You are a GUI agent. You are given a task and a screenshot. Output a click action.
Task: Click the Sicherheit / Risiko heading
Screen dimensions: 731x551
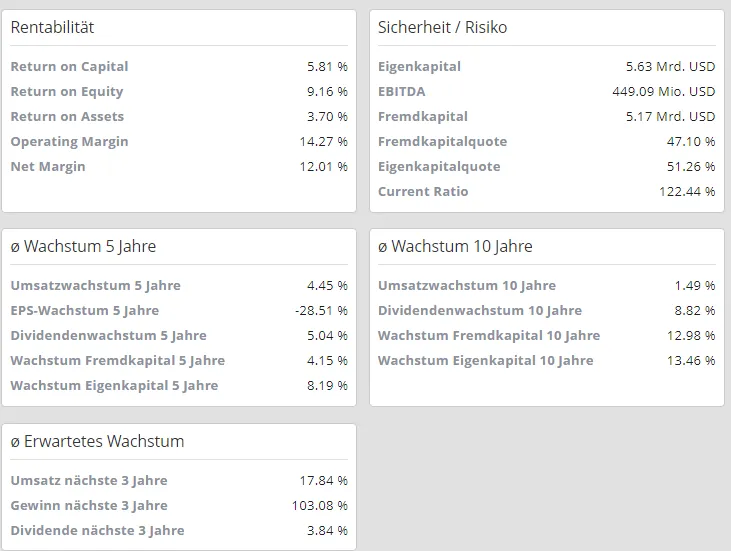(442, 27)
